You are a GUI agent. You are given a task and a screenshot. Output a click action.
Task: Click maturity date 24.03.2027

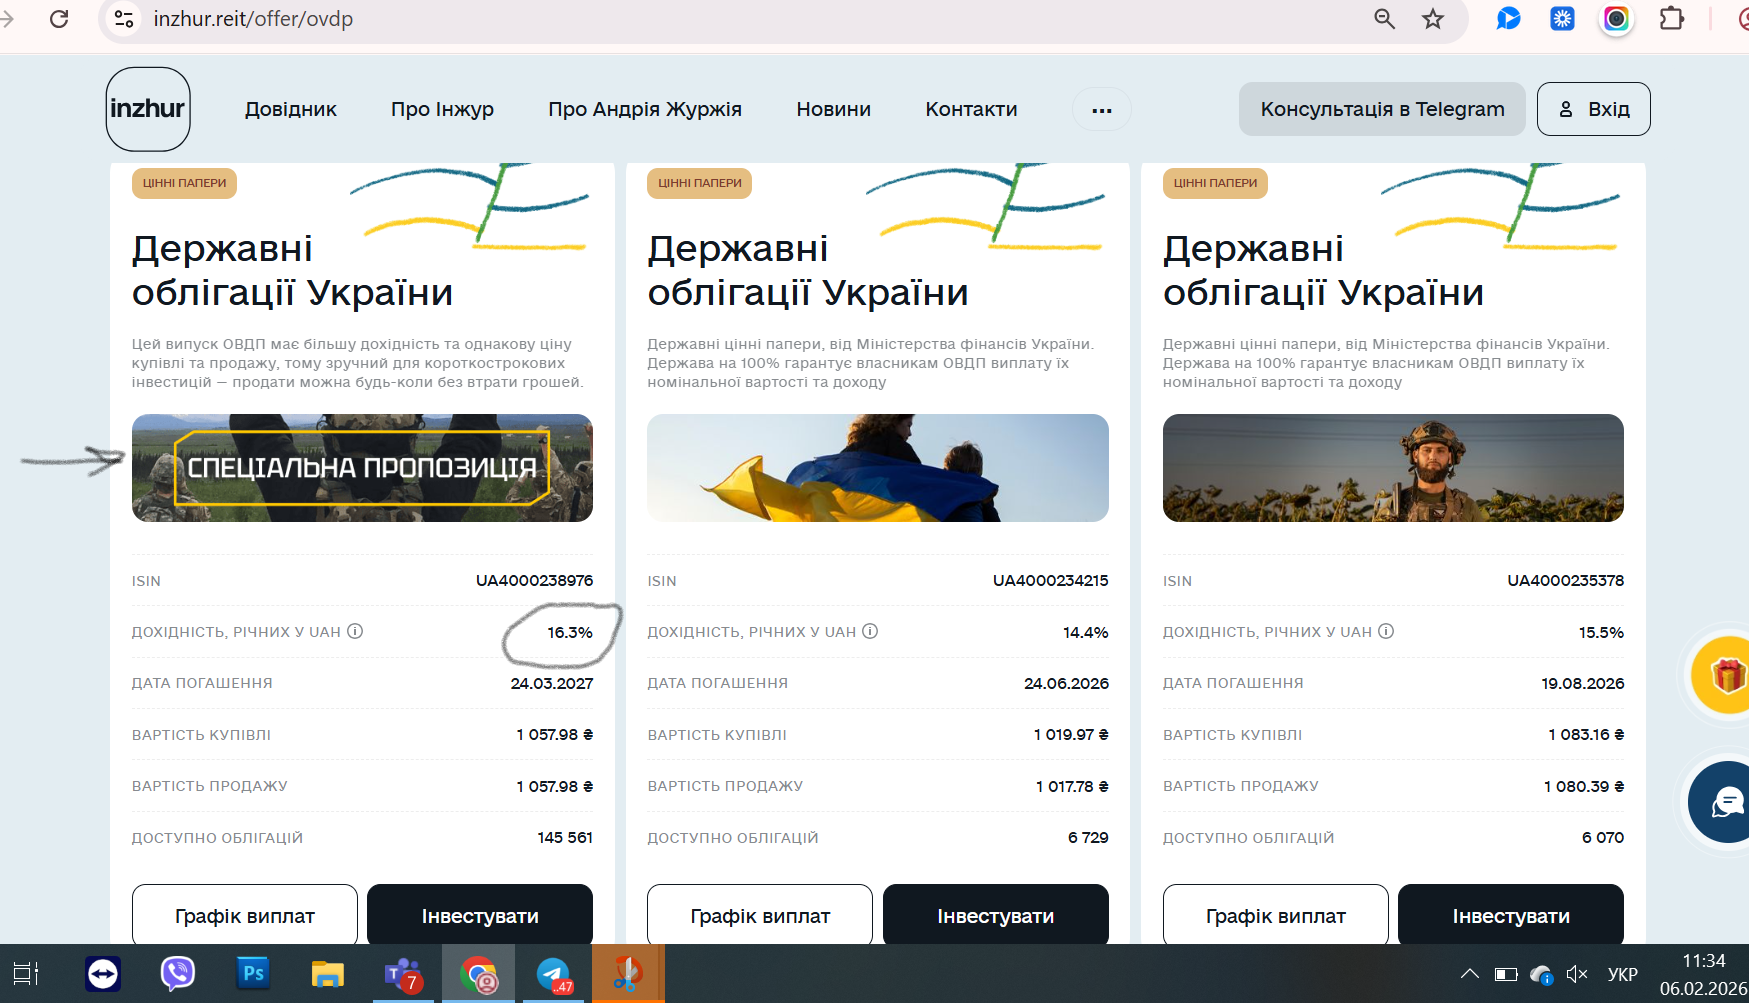(552, 683)
